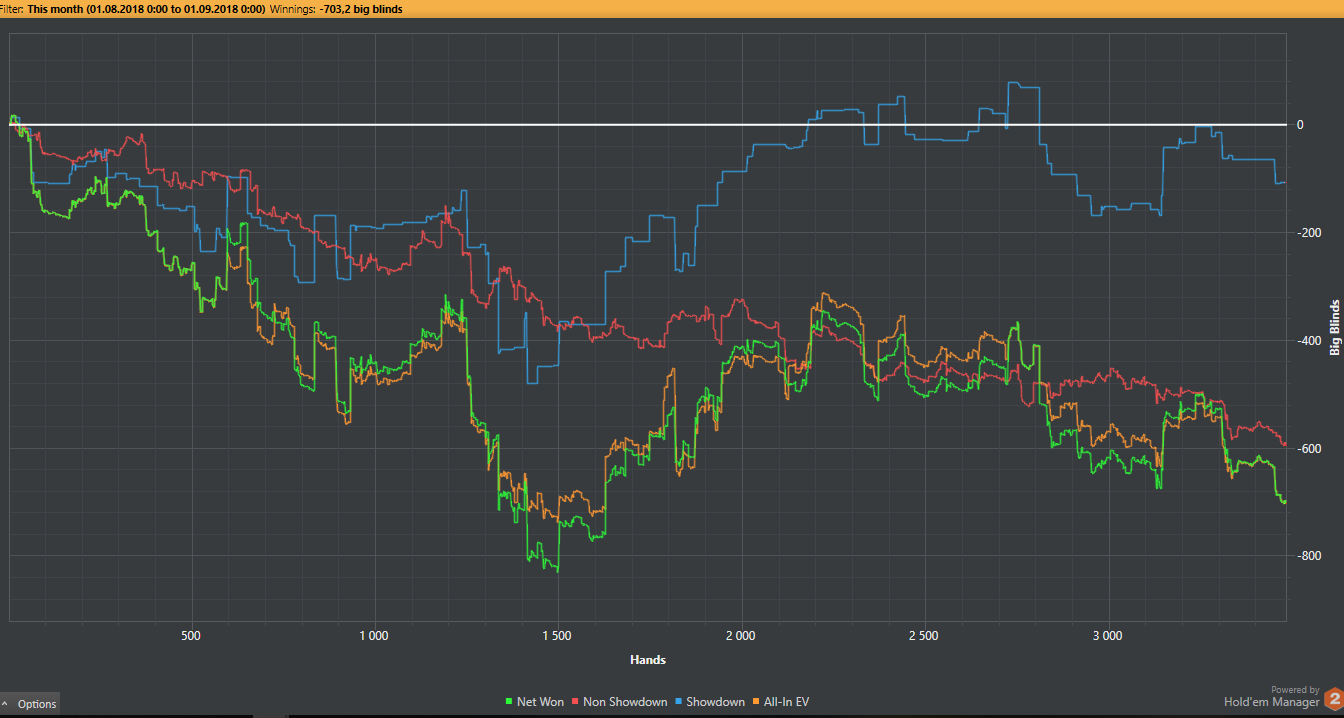Click the '-800' y-axis label
Viewport: 1344px width, 718px height.
click(1308, 556)
